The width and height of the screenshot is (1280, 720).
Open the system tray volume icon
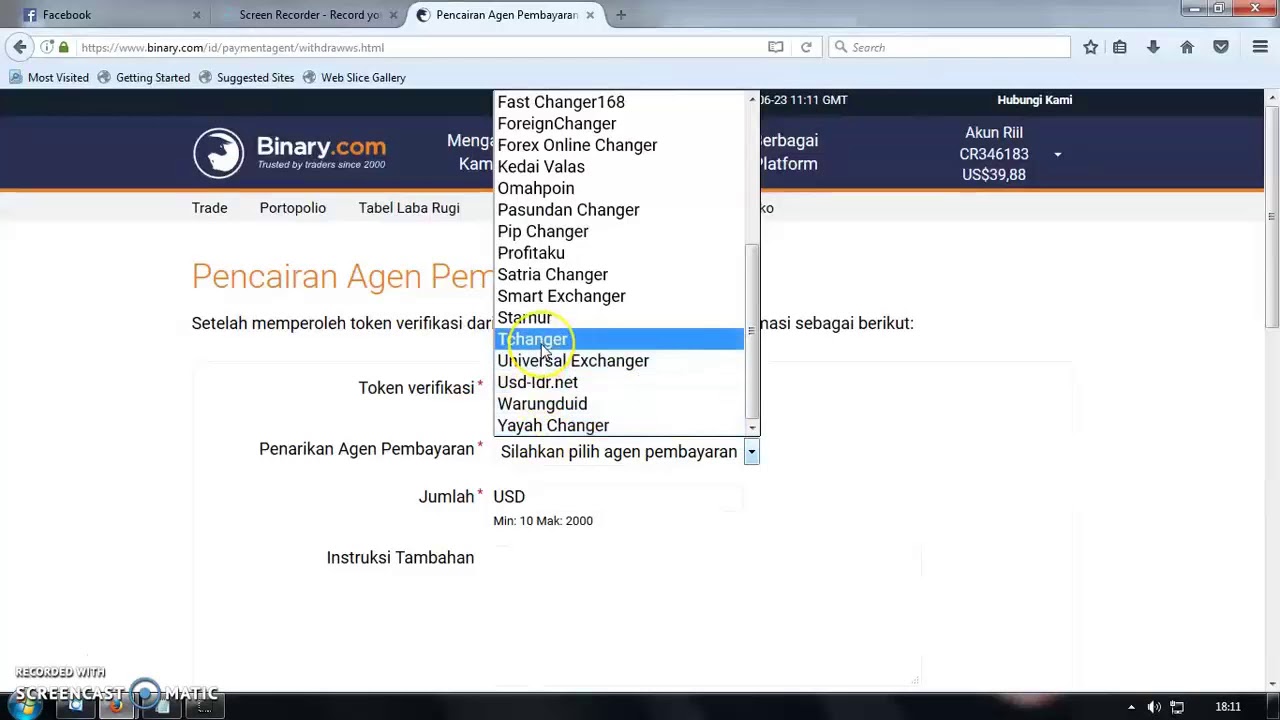(x=1154, y=707)
